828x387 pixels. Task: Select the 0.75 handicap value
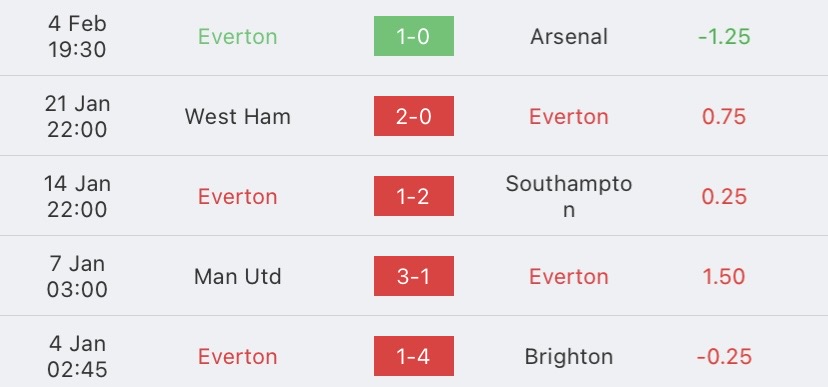(724, 117)
